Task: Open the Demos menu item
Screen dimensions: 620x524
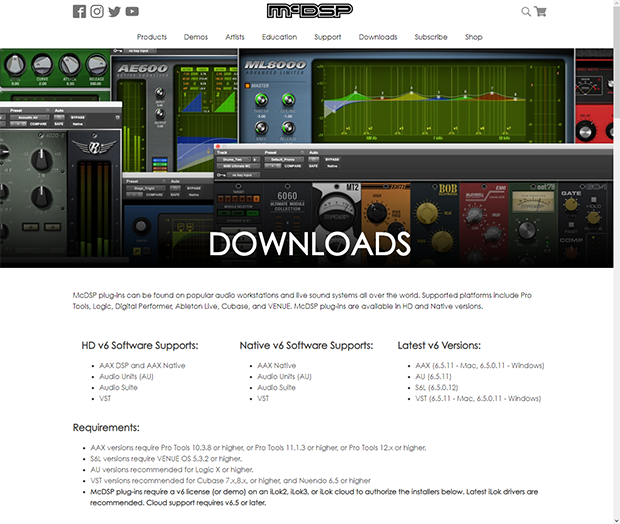Action: pos(196,37)
